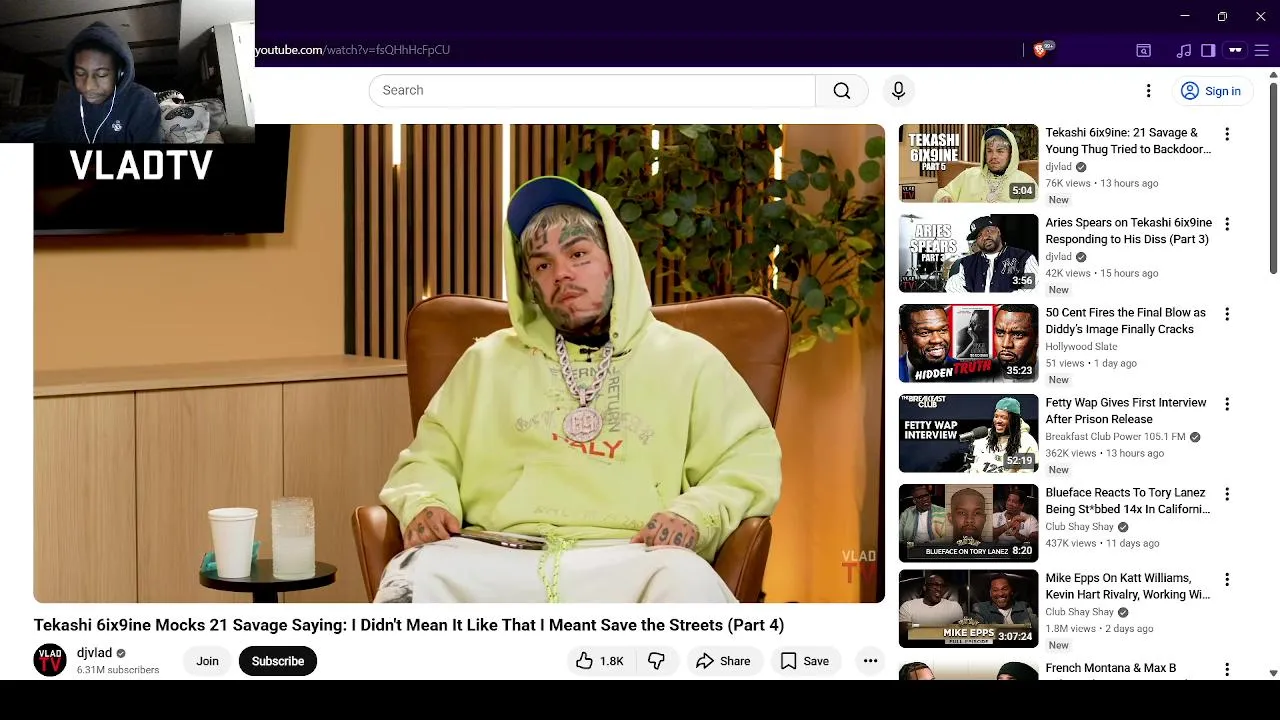Open Aries Spears Part 3 thumbnail
Viewport: 1280px width, 720px height.
(x=968, y=253)
